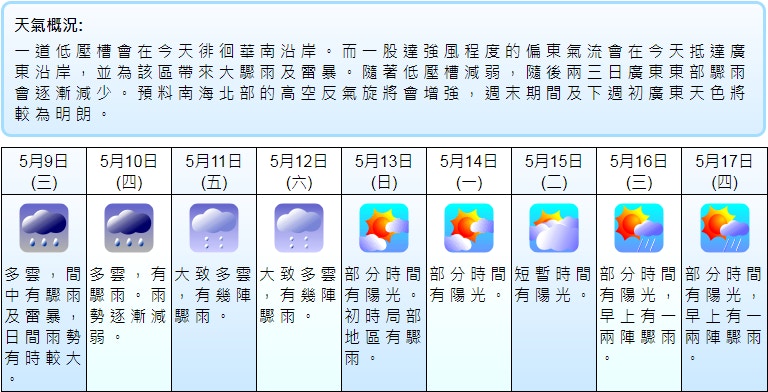
Task: Select the 5月12日 (六) date header
Action: (x=299, y=171)
